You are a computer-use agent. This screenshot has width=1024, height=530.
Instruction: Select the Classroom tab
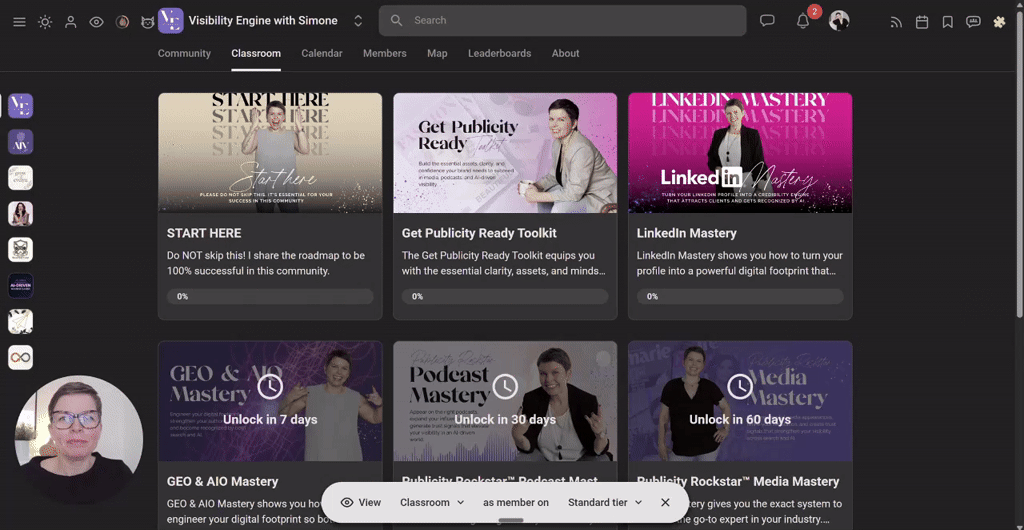click(256, 54)
